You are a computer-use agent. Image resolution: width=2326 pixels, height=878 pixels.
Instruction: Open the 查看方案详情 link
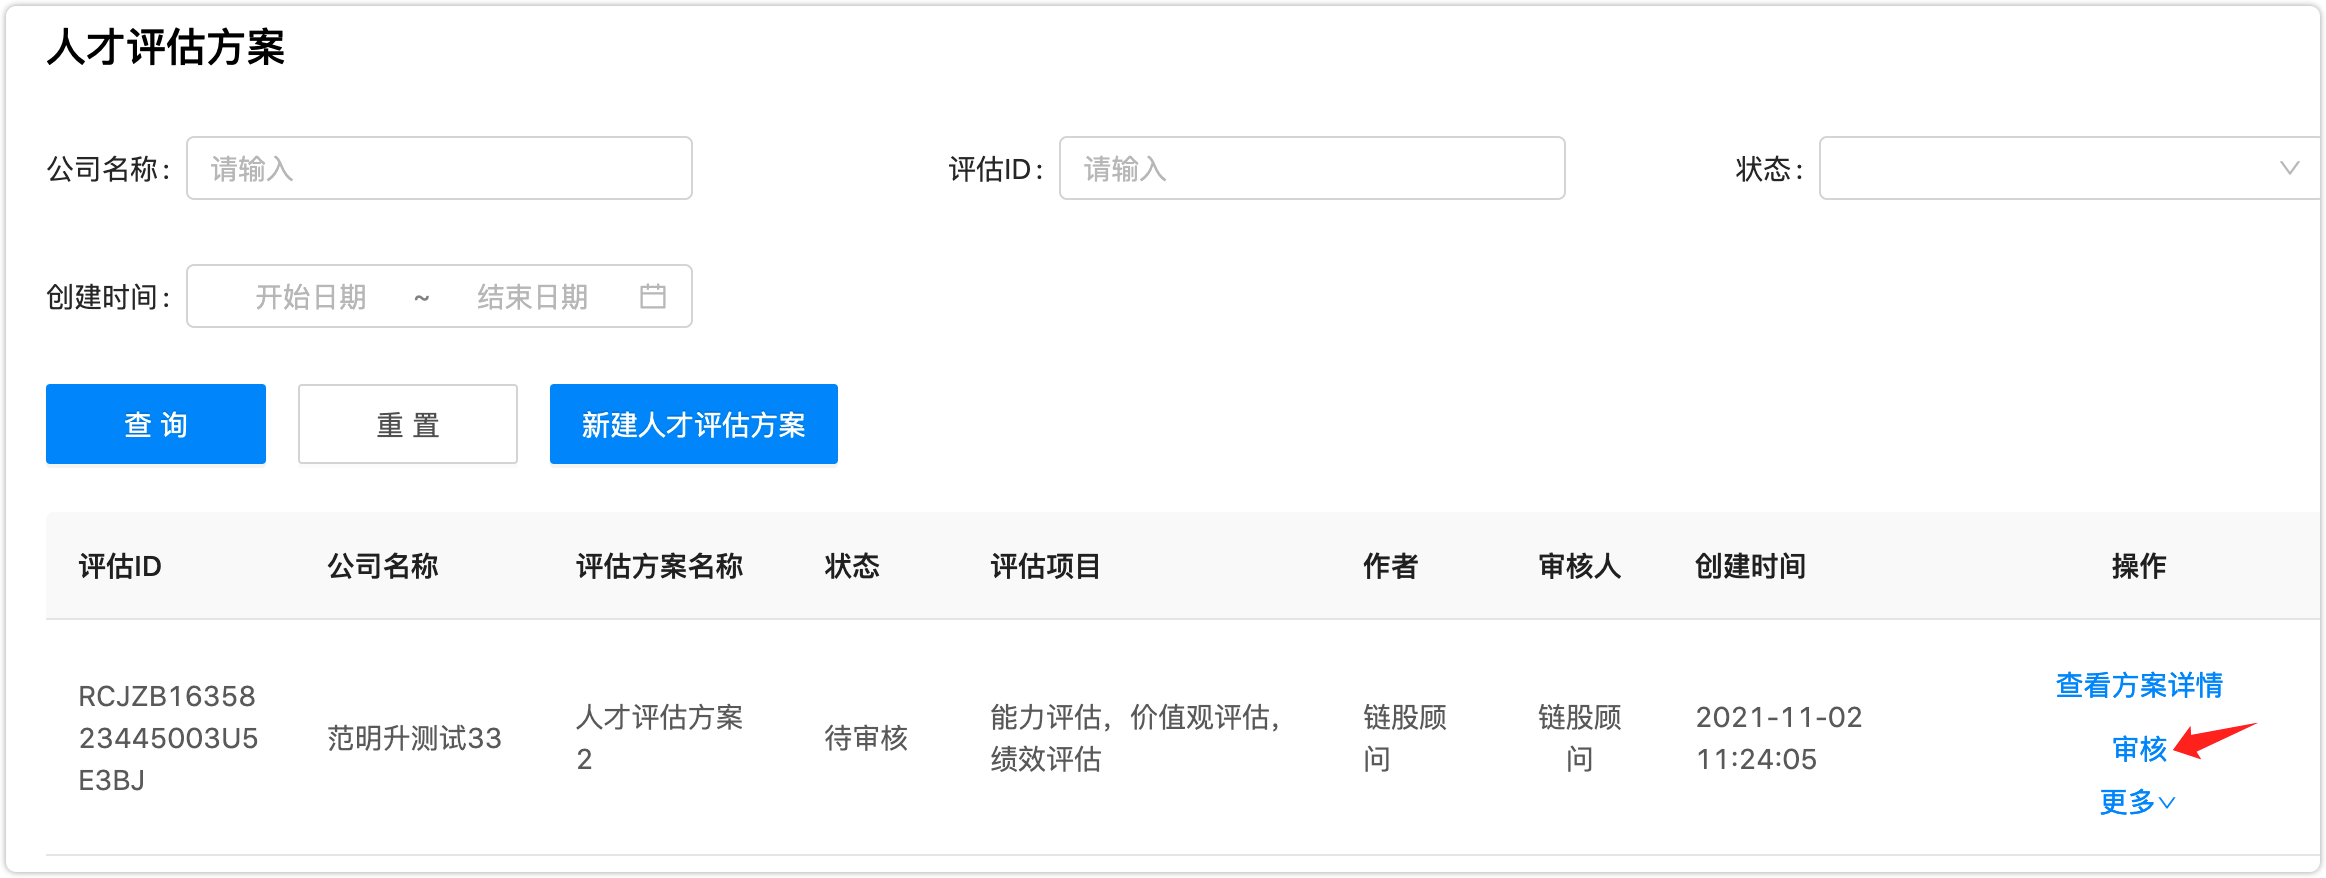click(x=2139, y=685)
